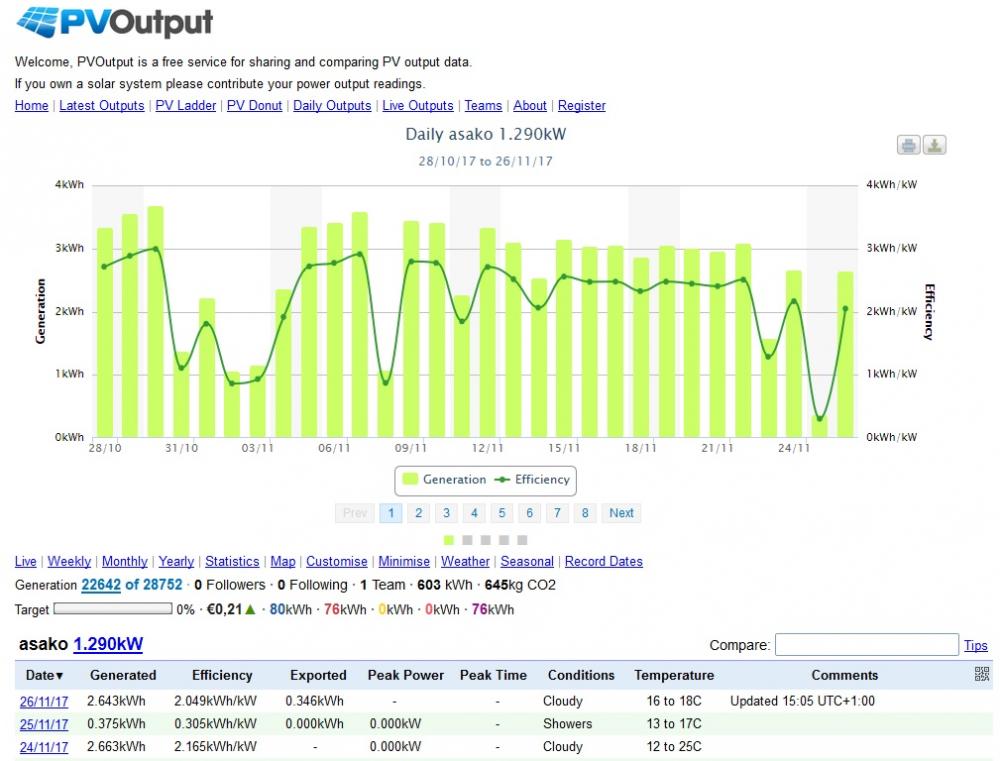Viewport: 1000px width, 761px height.
Task: Switch to Yearly view
Action: [x=176, y=561]
